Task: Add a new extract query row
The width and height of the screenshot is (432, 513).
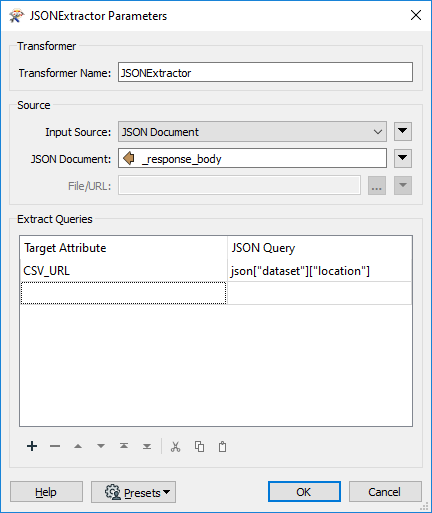Action: 32,446
